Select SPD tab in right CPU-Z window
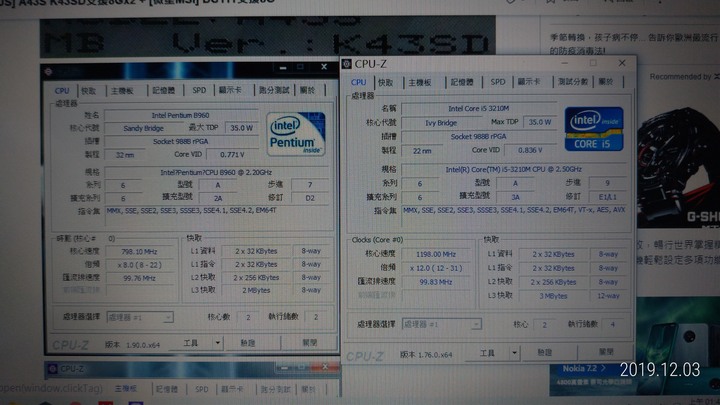This screenshot has width=720, height=405. (498, 82)
